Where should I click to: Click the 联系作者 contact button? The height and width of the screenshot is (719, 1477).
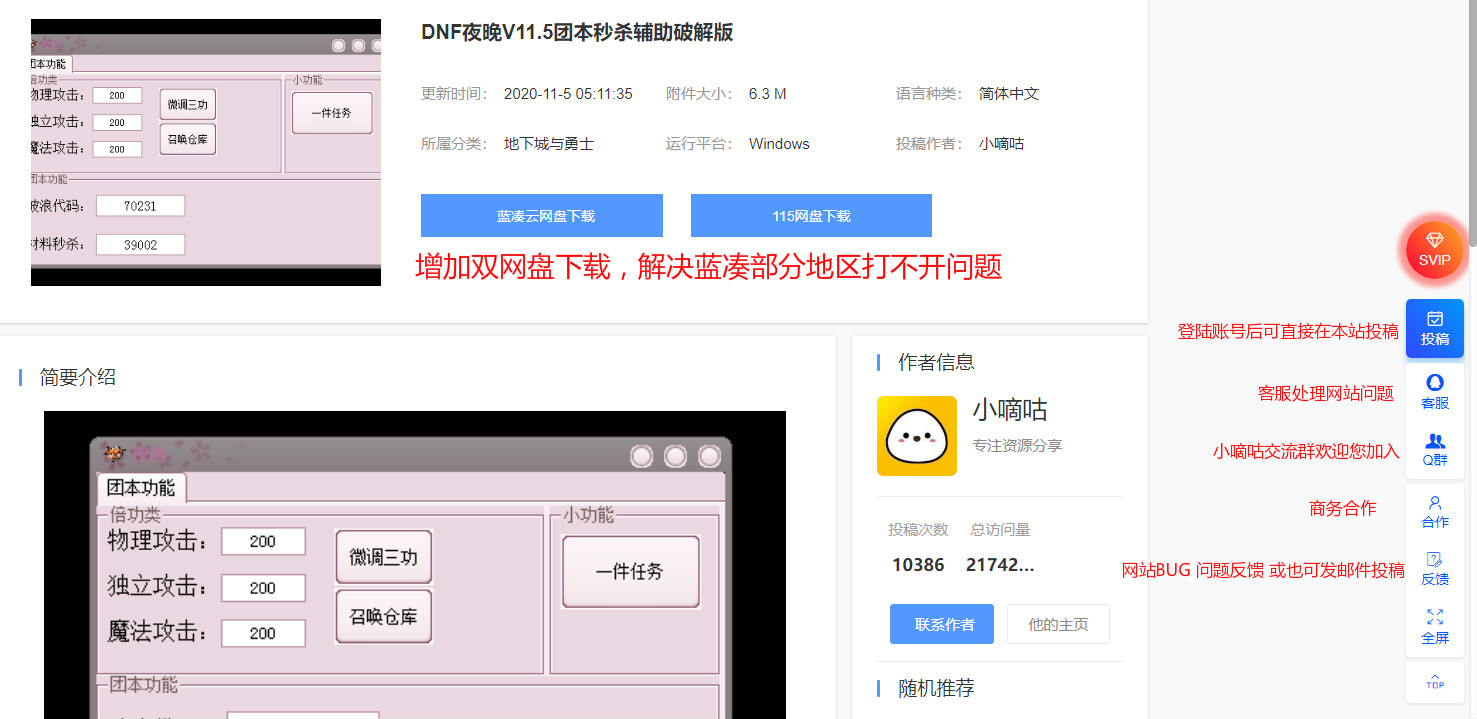tap(941, 623)
